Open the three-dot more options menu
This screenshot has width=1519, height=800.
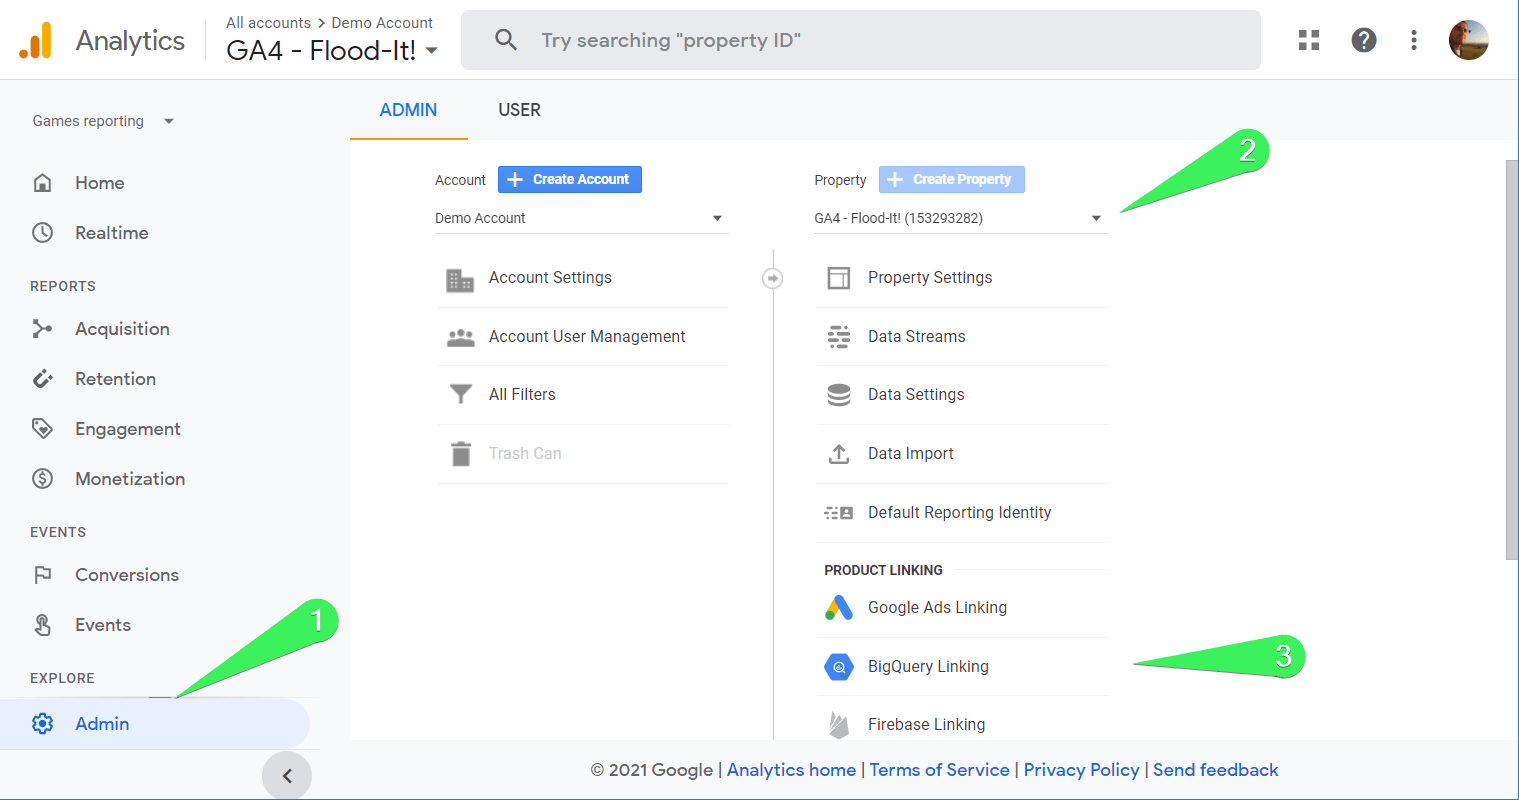1414,40
